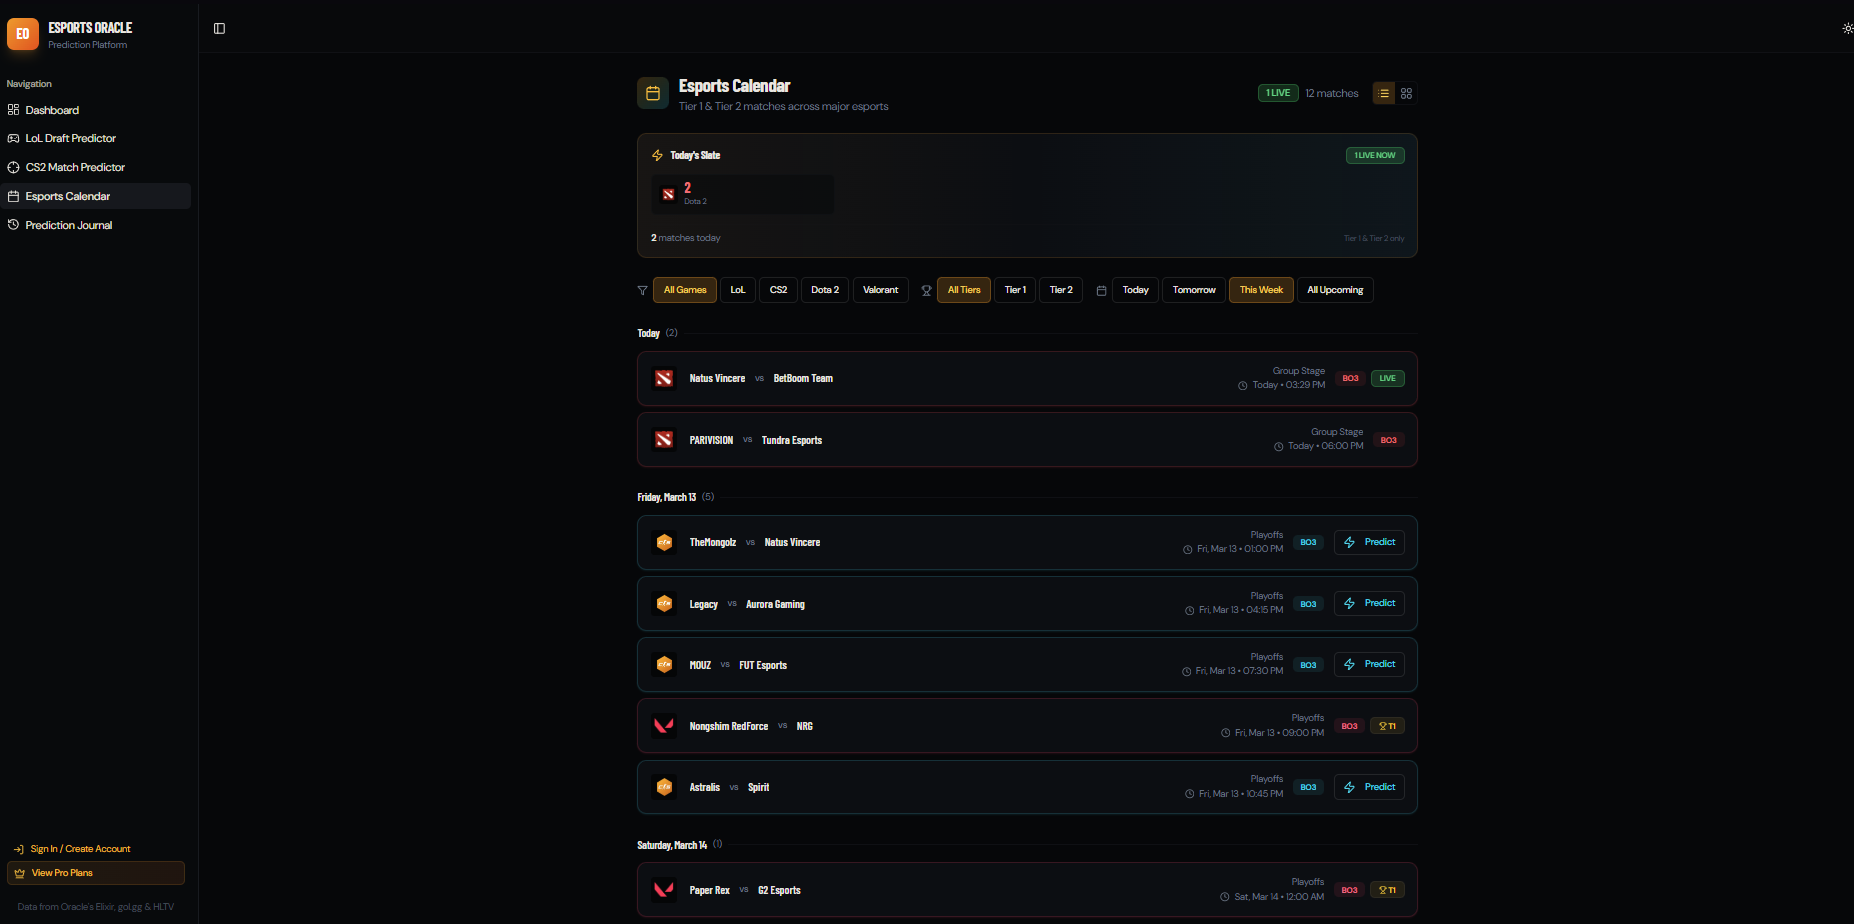
Task: Click the Esports Oracle logo icon
Action: point(22,33)
